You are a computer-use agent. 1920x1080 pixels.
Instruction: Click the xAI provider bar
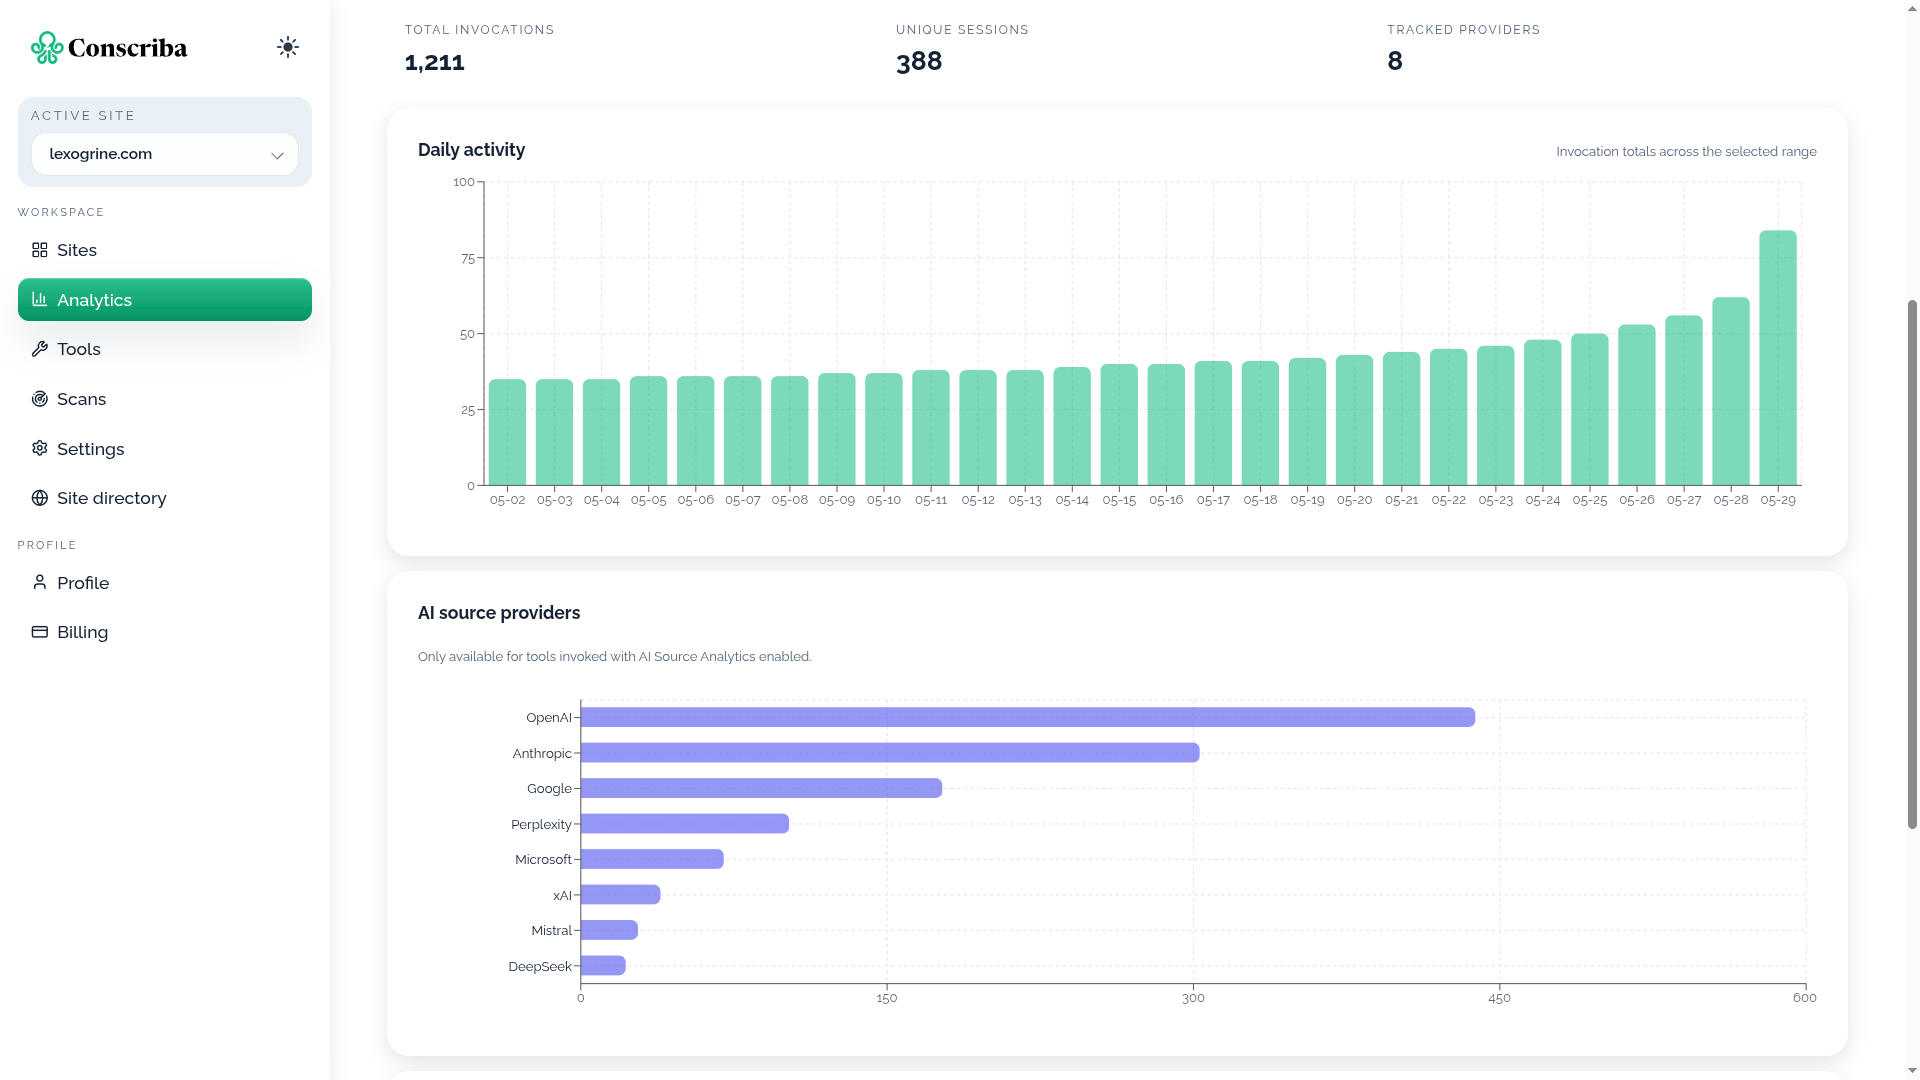(620, 895)
